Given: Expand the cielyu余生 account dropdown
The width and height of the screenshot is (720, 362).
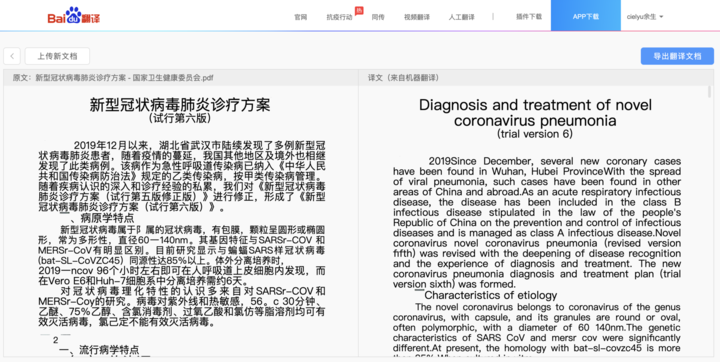Looking at the screenshot, I should 645,17.
